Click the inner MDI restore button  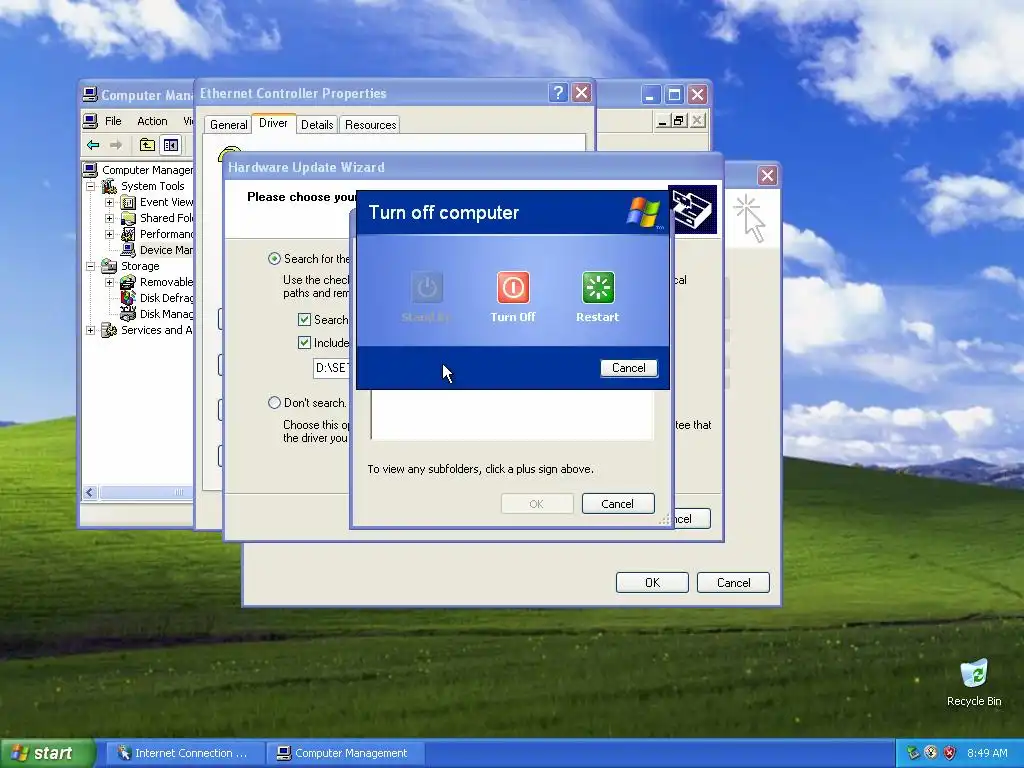(x=679, y=120)
